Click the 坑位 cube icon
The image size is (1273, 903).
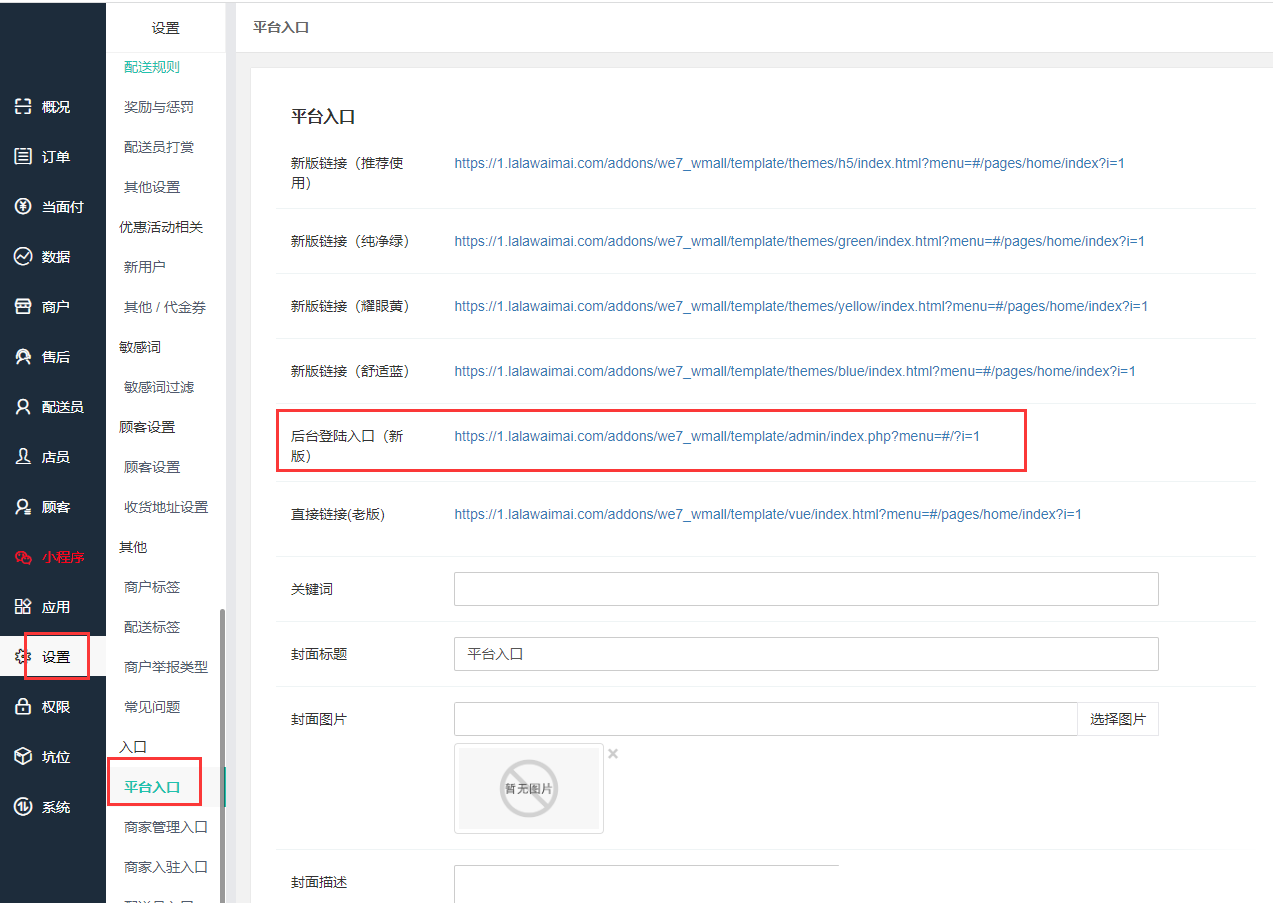pos(23,757)
